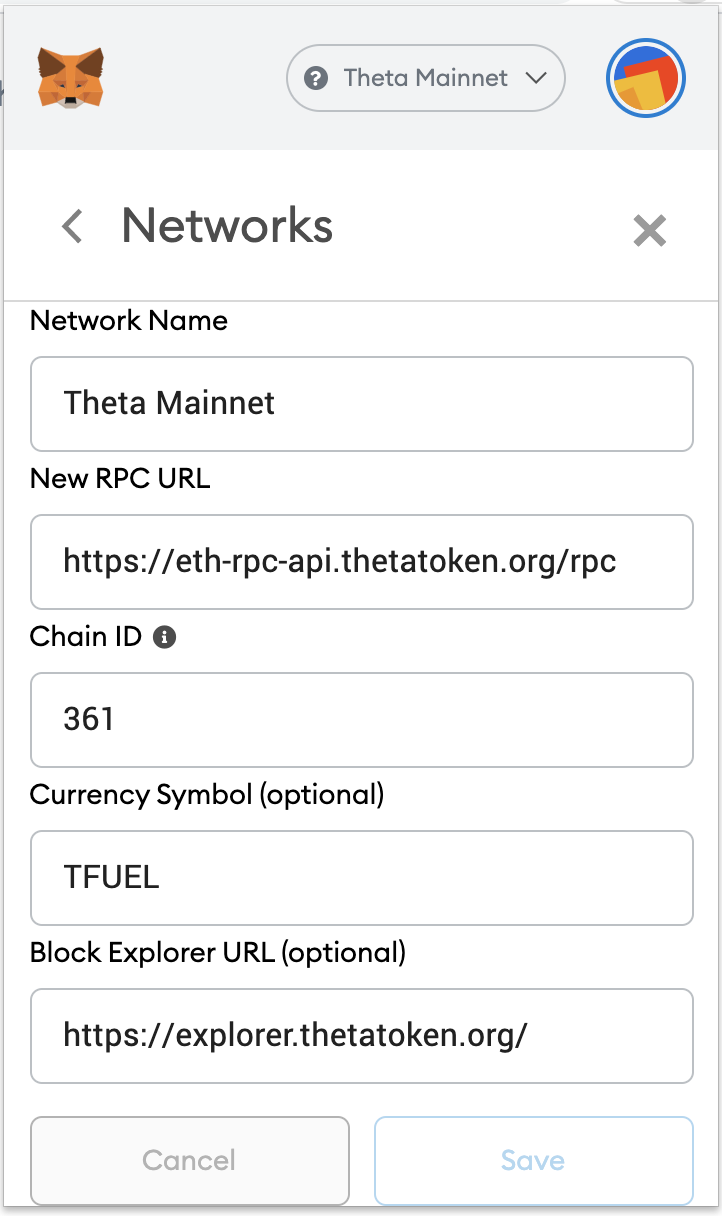
Task: Click the Network Name label
Action: [x=129, y=321]
